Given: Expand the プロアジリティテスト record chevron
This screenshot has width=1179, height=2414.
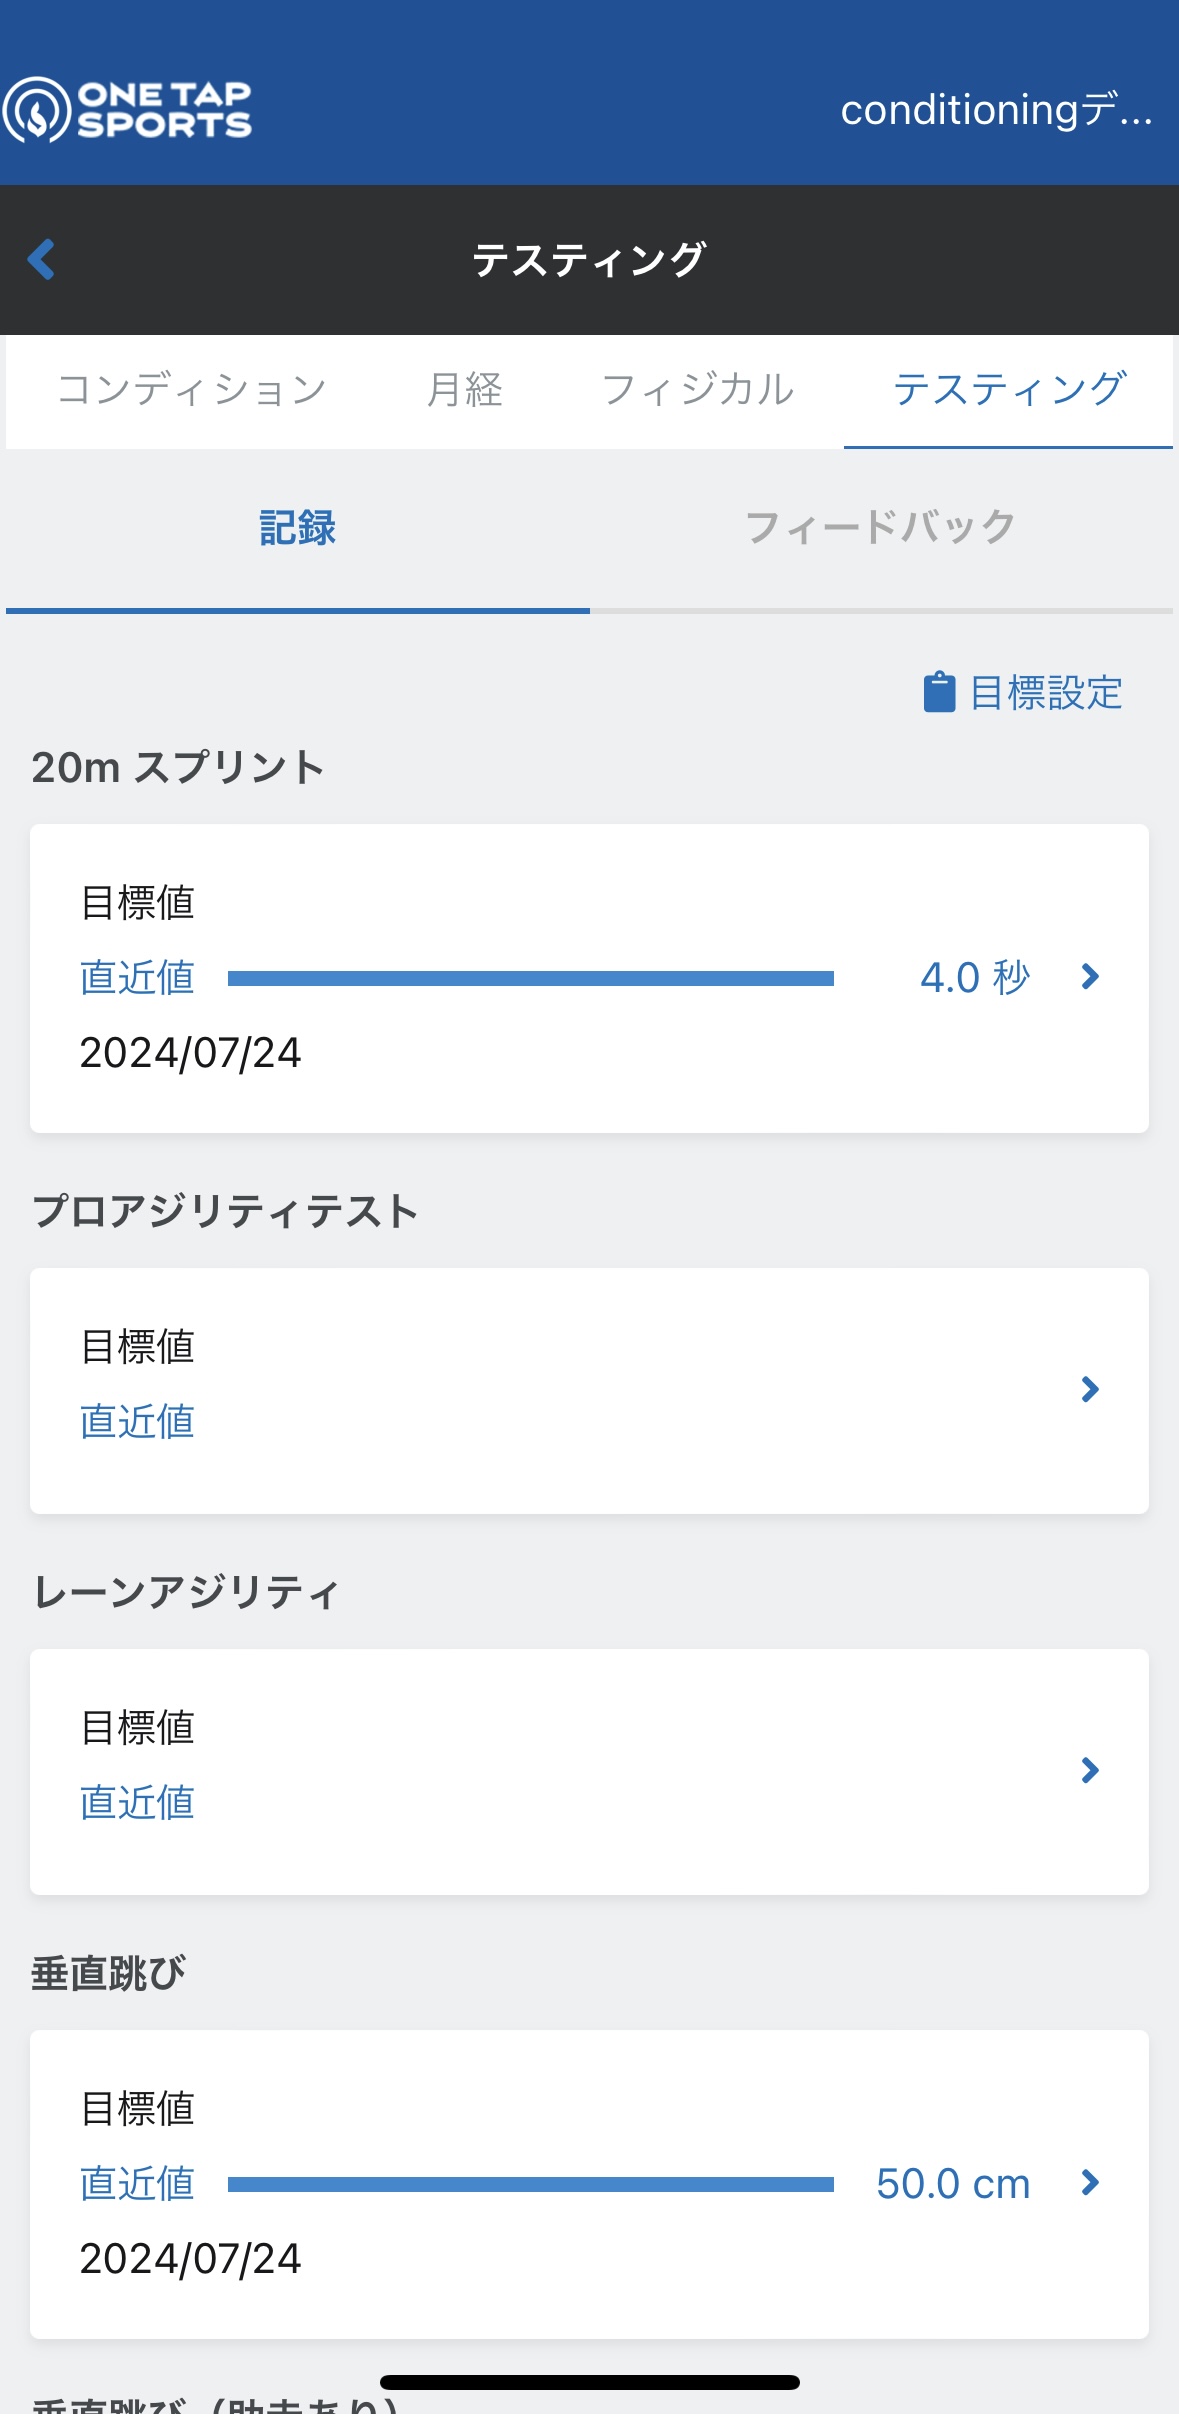Looking at the screenshot, I should pos(1090,1389).
